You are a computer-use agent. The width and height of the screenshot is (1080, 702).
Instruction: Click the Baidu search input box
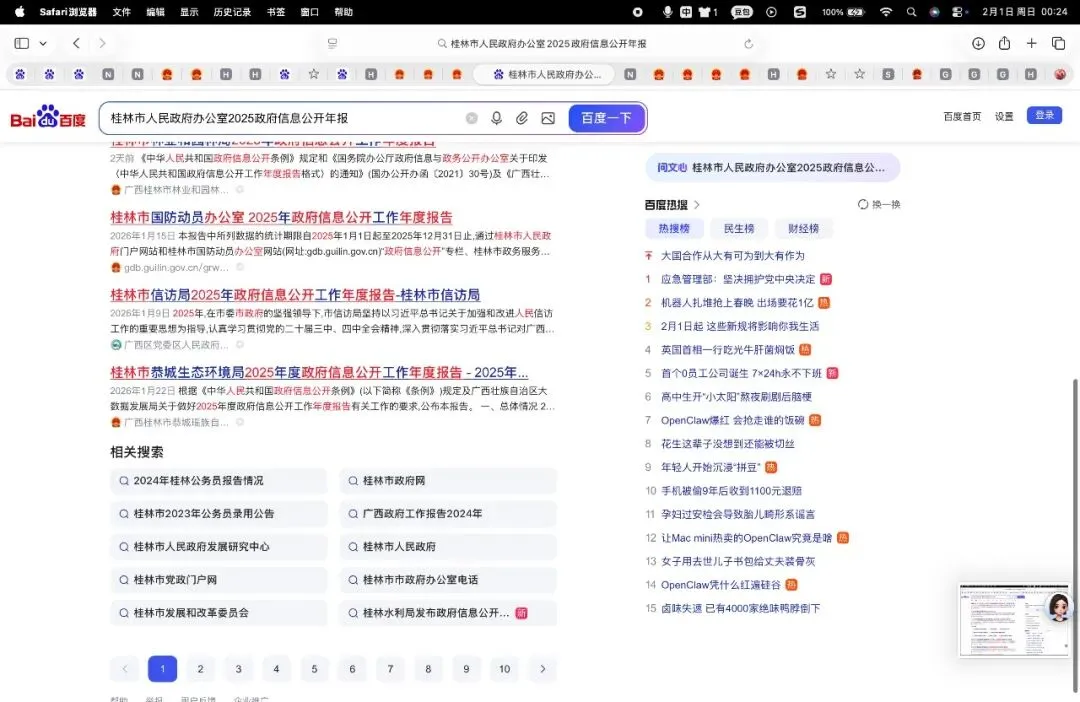point(282,118)
